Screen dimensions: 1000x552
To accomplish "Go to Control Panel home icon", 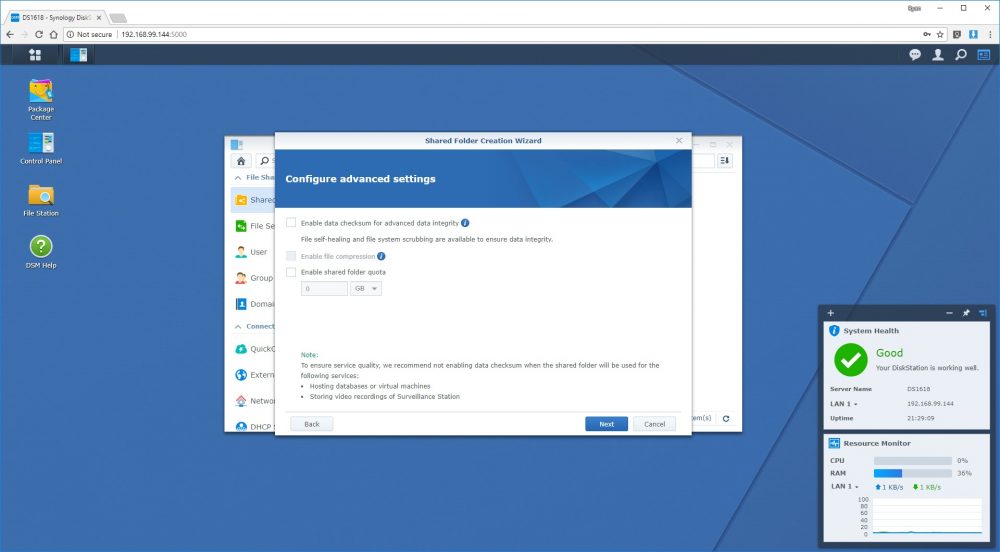I will pos(241,161).
